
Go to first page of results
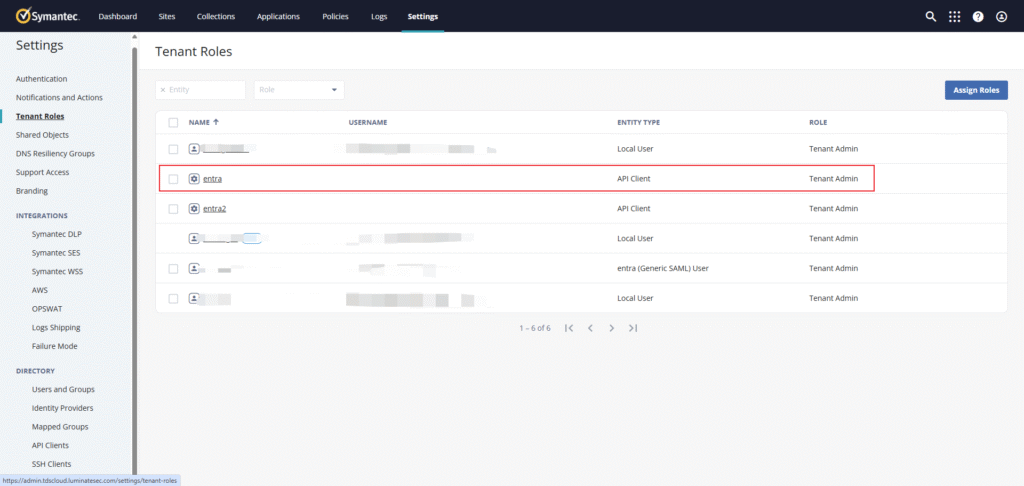pos(569,328)
